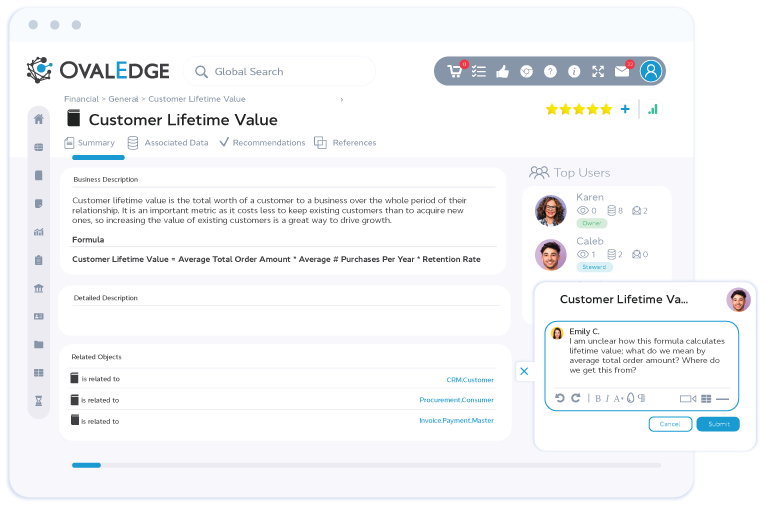Open the CRM.Customer related object link

[470, 380]
